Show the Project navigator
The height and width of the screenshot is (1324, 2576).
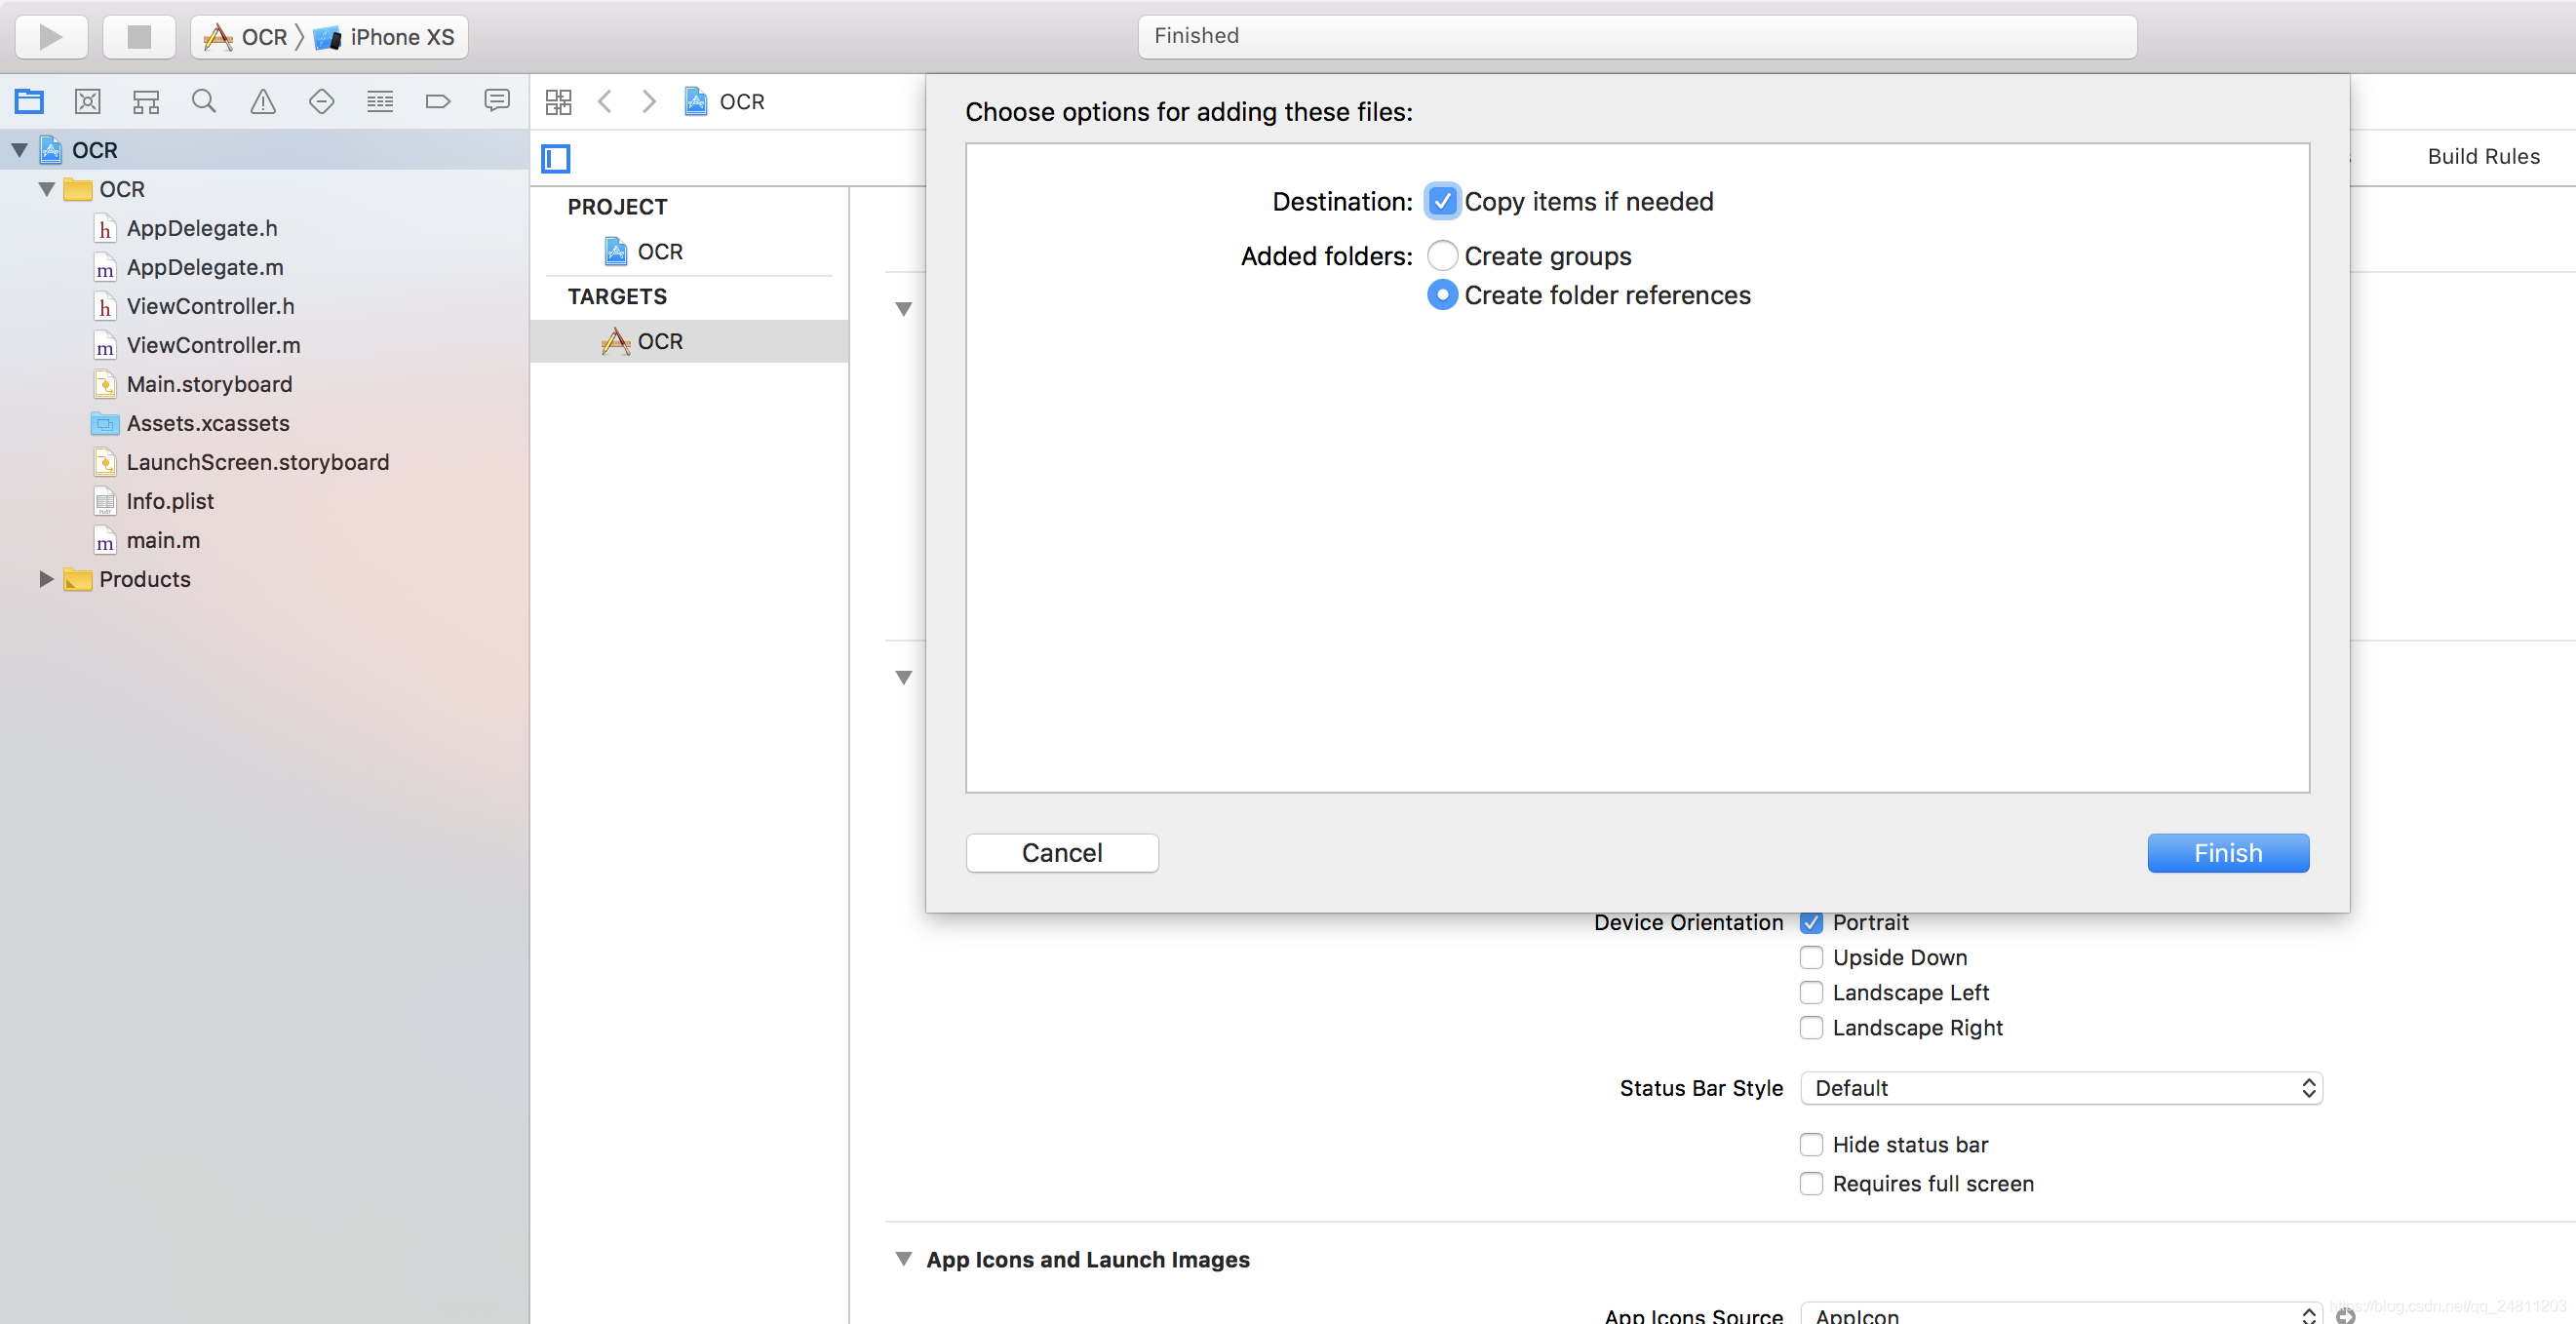[29, 101]
